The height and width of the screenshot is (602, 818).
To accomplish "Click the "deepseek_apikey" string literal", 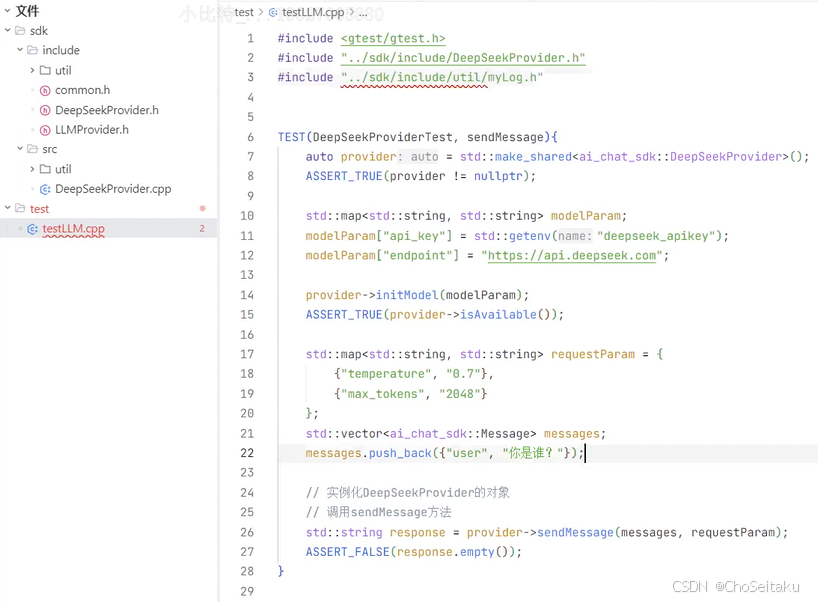I will tap(656, 236).
